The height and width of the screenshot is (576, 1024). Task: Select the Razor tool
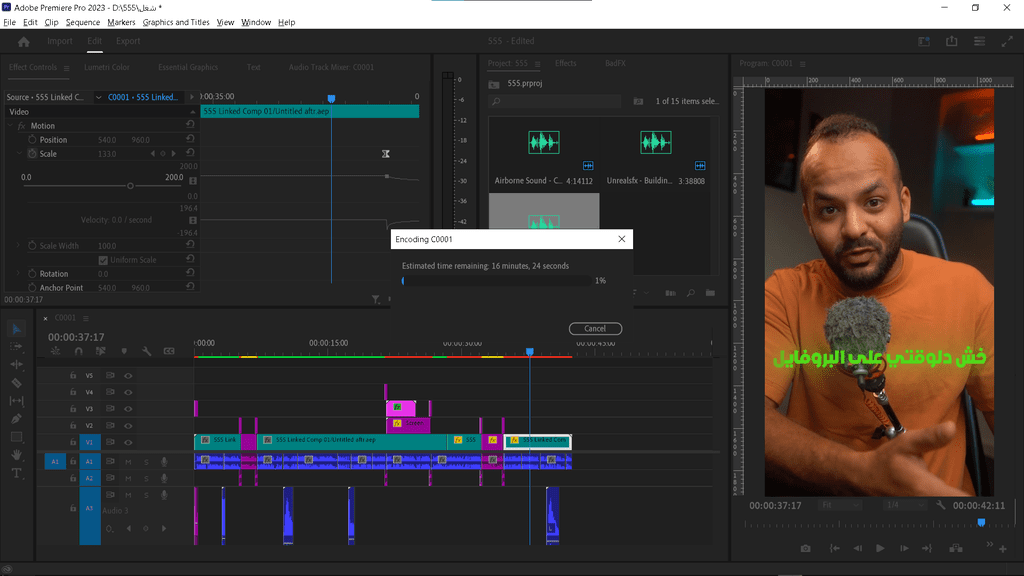click(x=17, y=383)
